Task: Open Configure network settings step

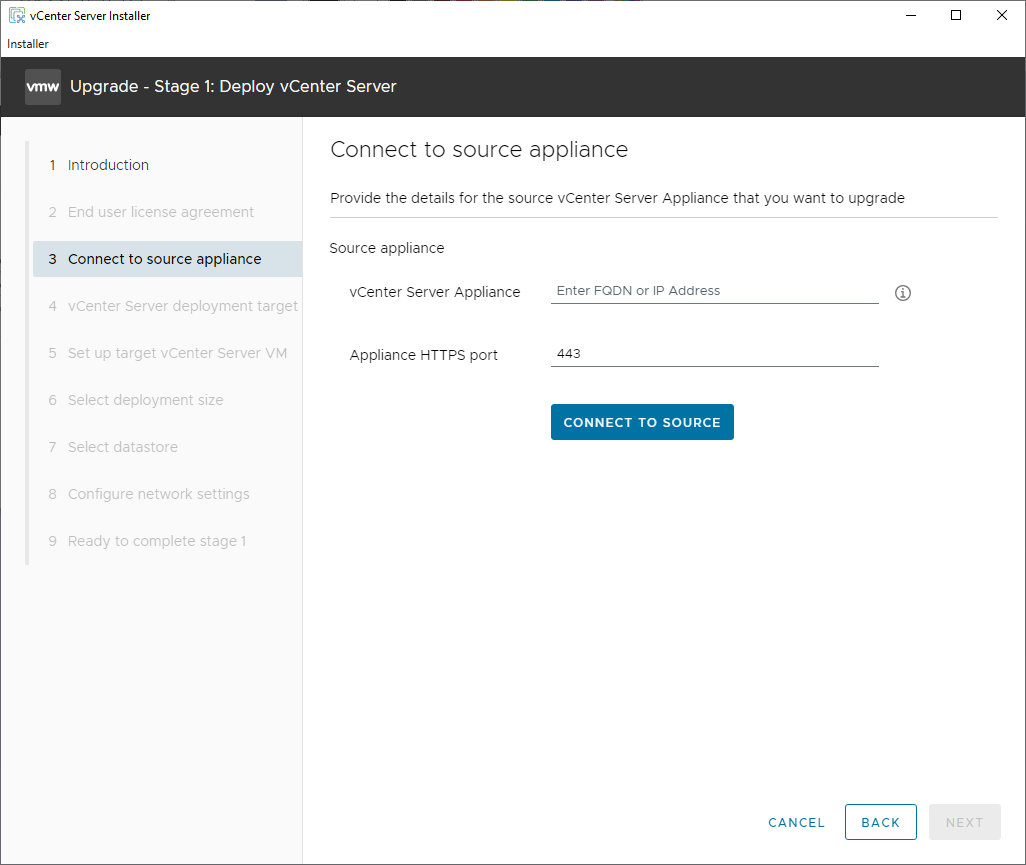Action: [x=158, y=494]
